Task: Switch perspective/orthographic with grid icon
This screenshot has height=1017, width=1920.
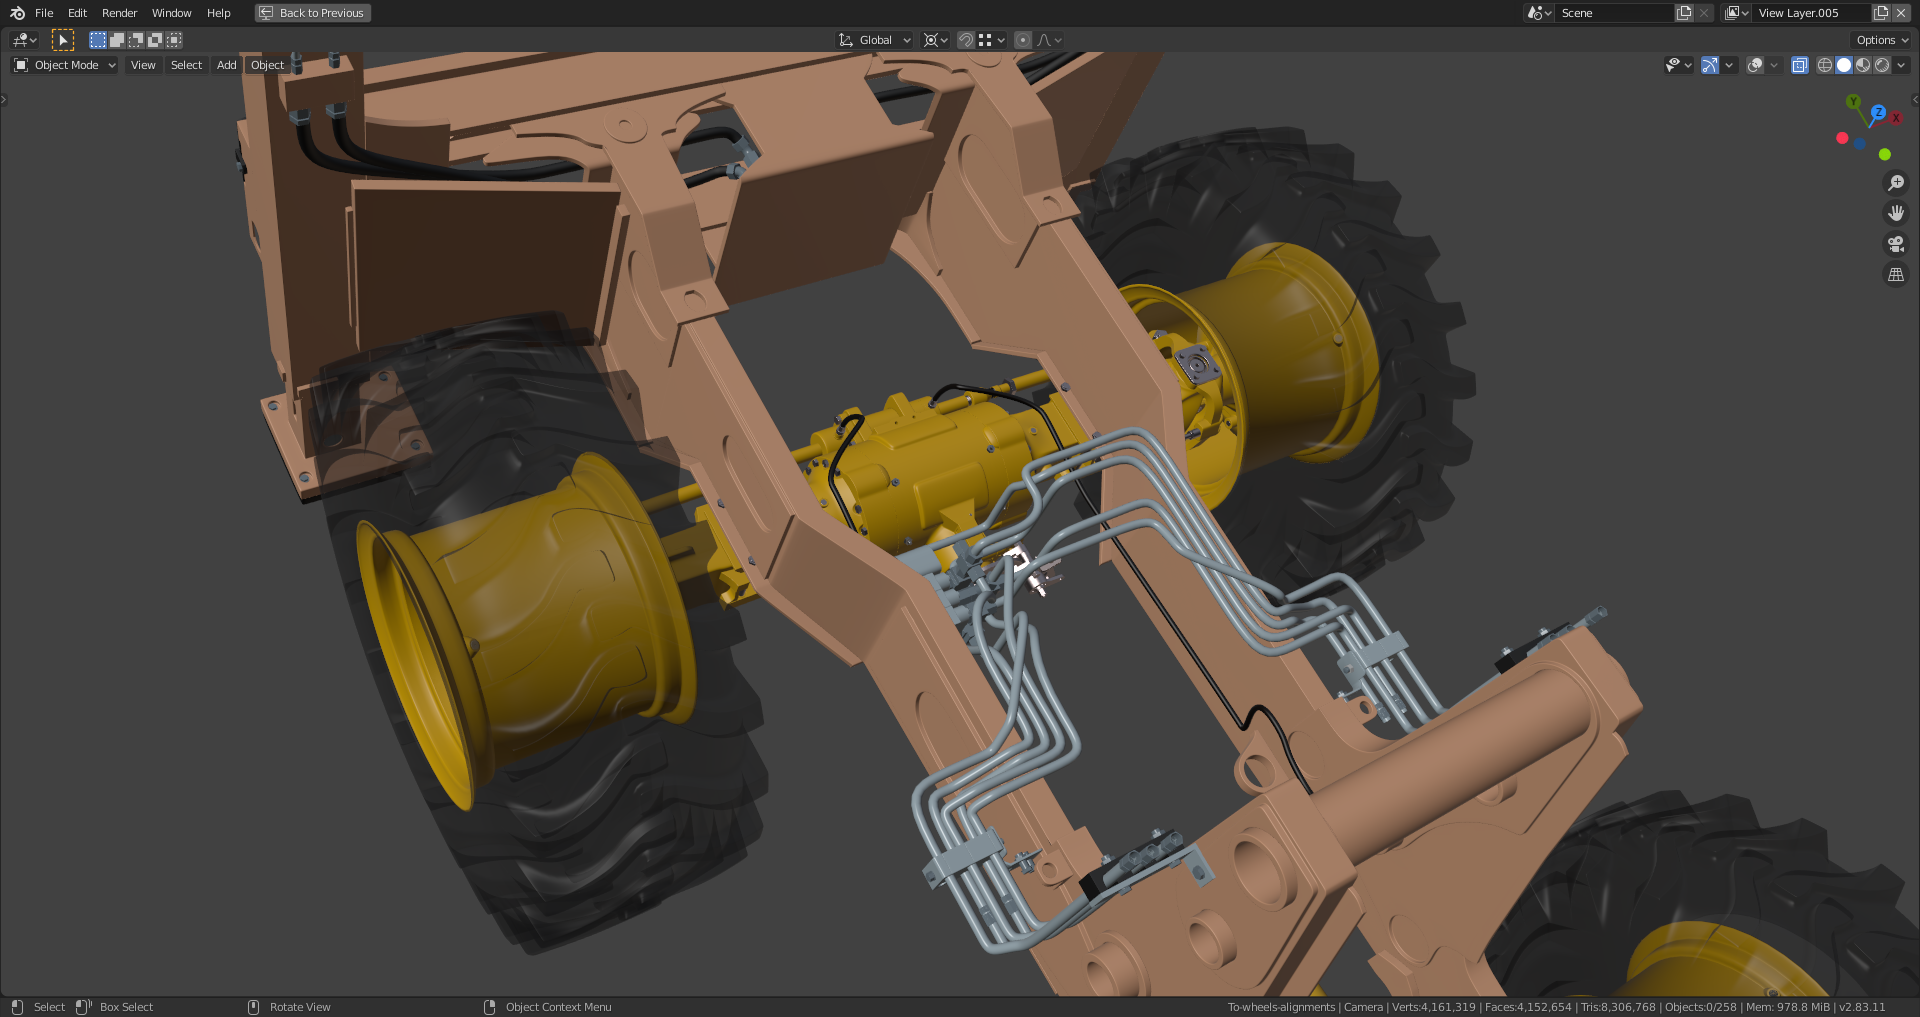Action: (1895, 274)
